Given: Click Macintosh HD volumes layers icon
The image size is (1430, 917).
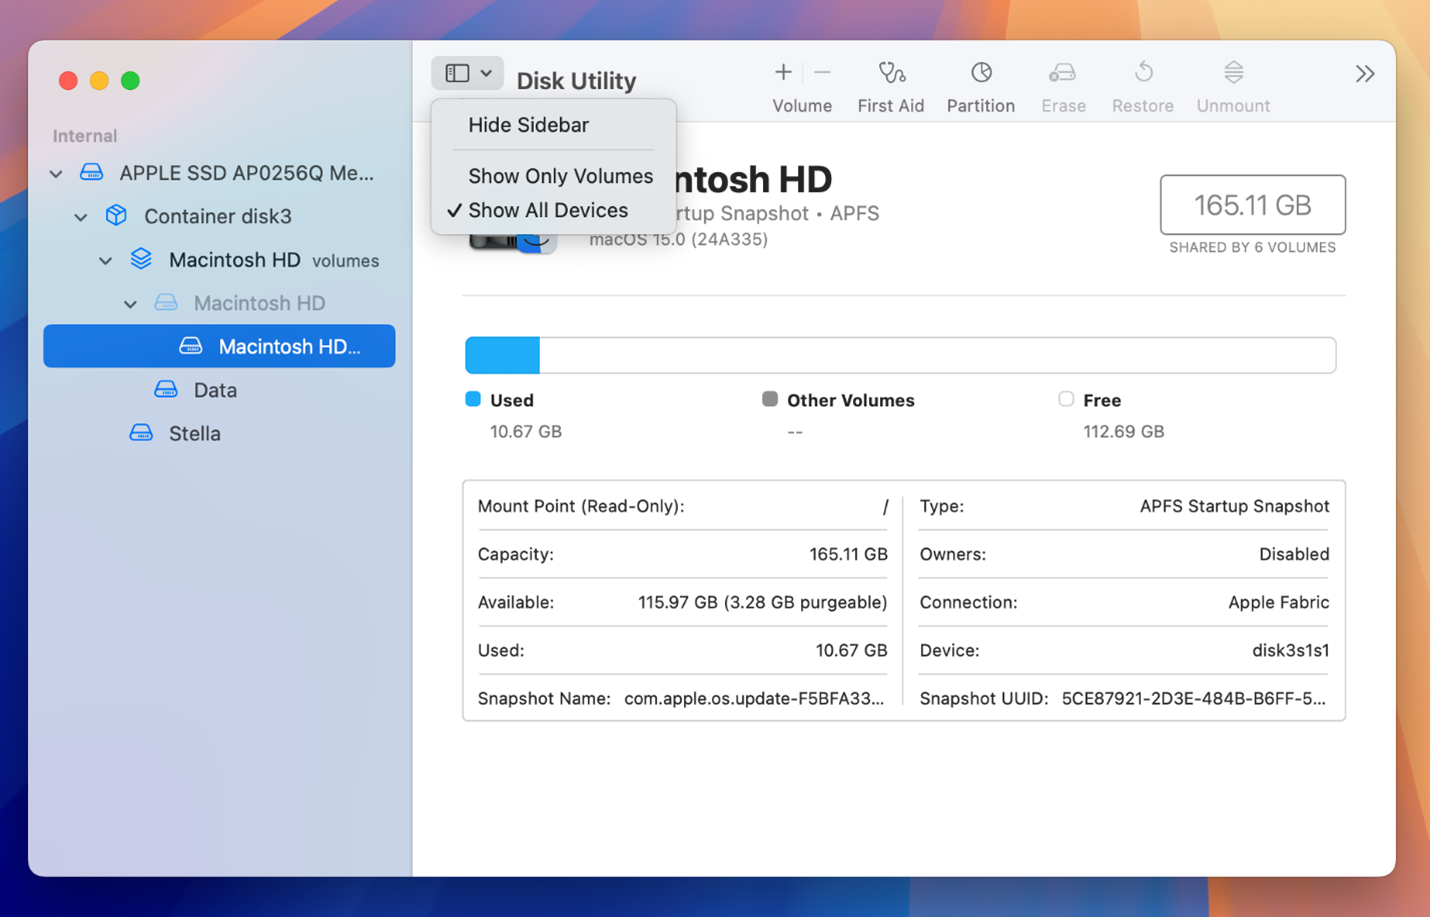Looking at the screenshot, I should [x=141, y=259].
